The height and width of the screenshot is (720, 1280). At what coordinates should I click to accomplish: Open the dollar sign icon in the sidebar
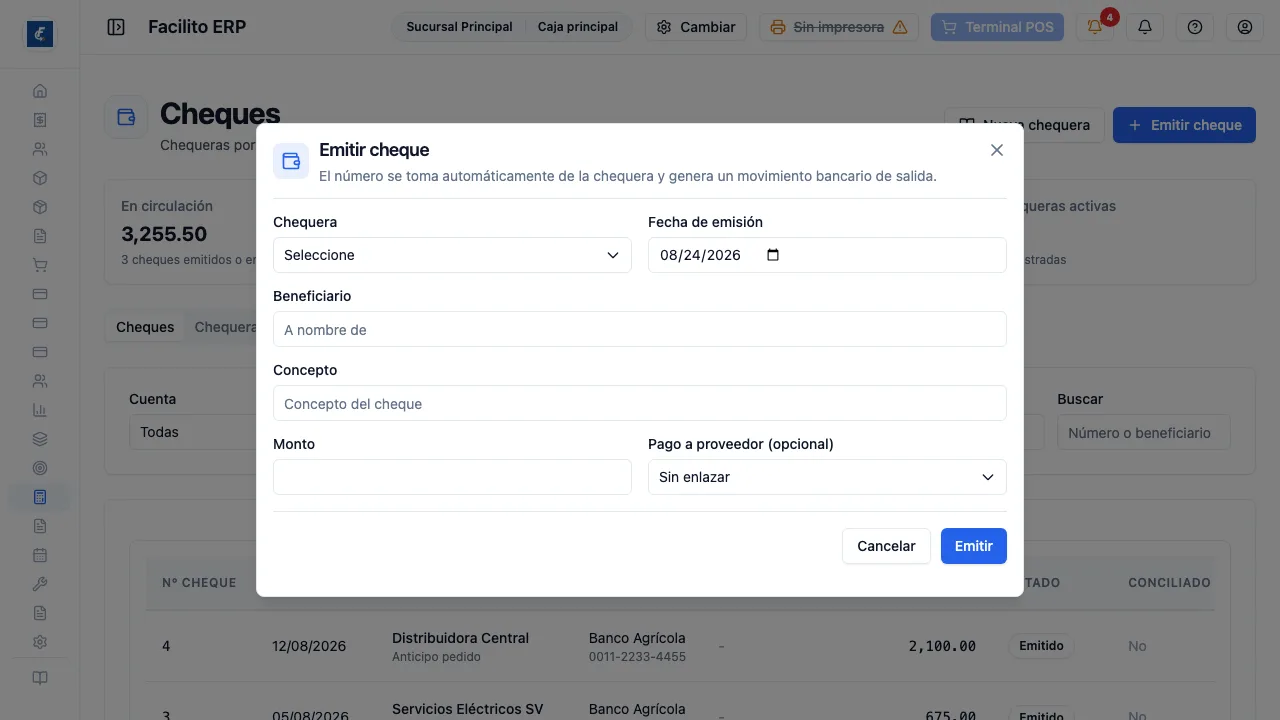pyautogui.click(x=40, y=120)
